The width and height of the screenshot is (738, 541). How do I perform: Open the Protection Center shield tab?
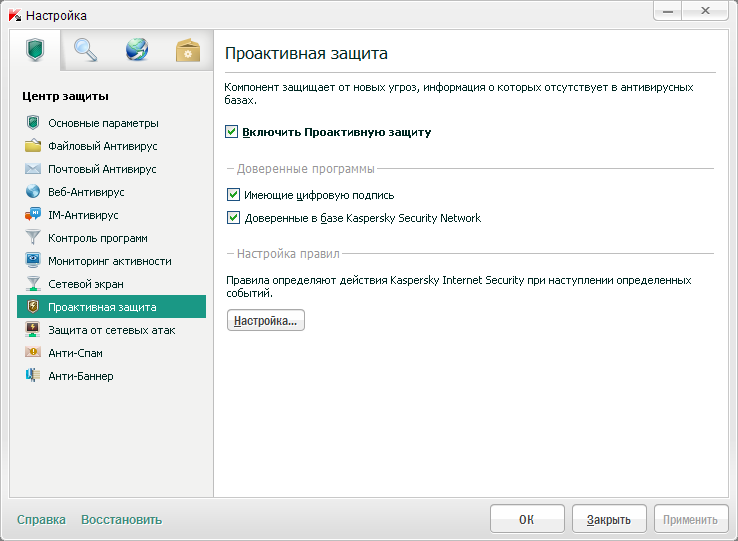pos(36,50)
